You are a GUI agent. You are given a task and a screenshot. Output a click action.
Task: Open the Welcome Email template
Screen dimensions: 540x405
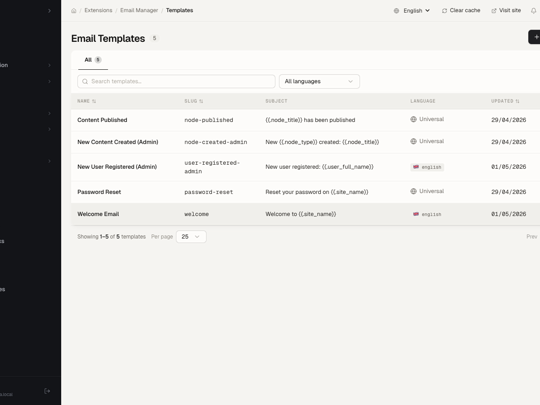[98, 214]
